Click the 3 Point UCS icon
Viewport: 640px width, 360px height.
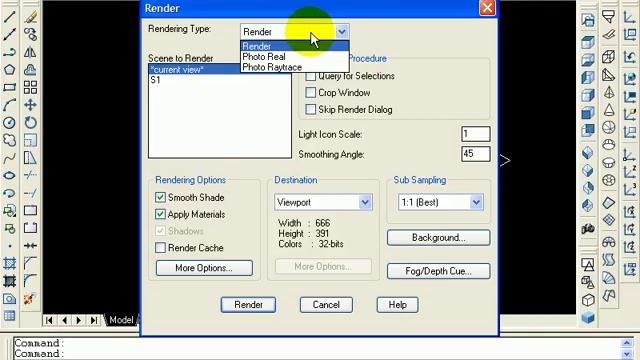point(630,189)
